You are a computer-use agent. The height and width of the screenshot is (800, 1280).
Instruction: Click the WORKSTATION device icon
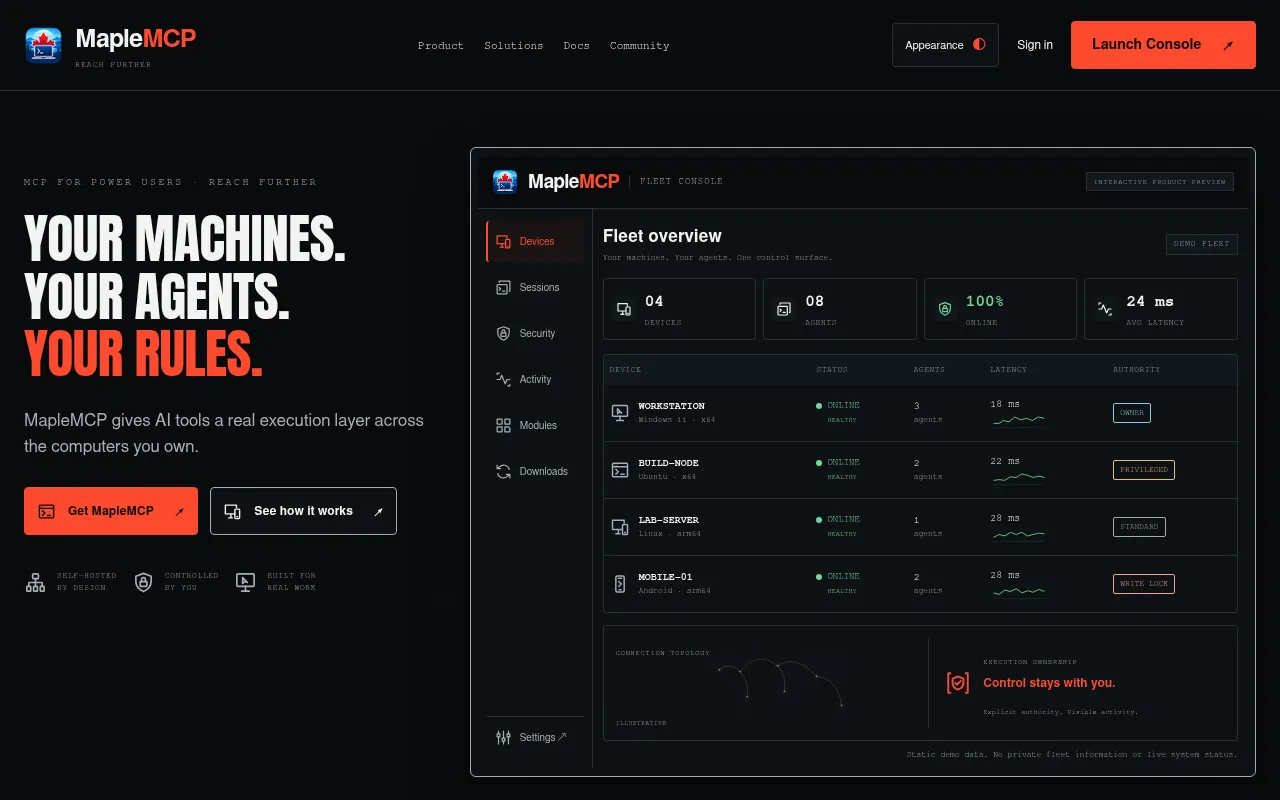620,413
